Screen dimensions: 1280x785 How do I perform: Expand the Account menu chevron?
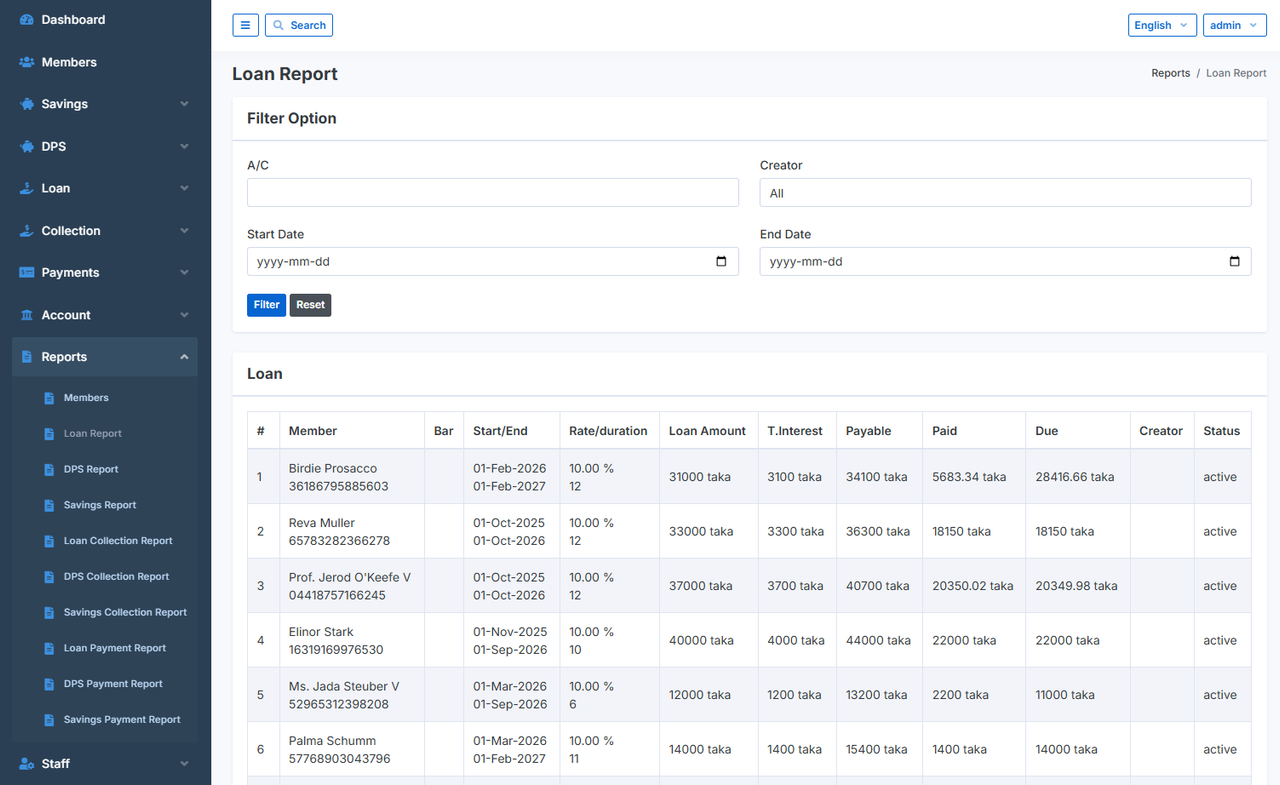[x=184, y=315]
